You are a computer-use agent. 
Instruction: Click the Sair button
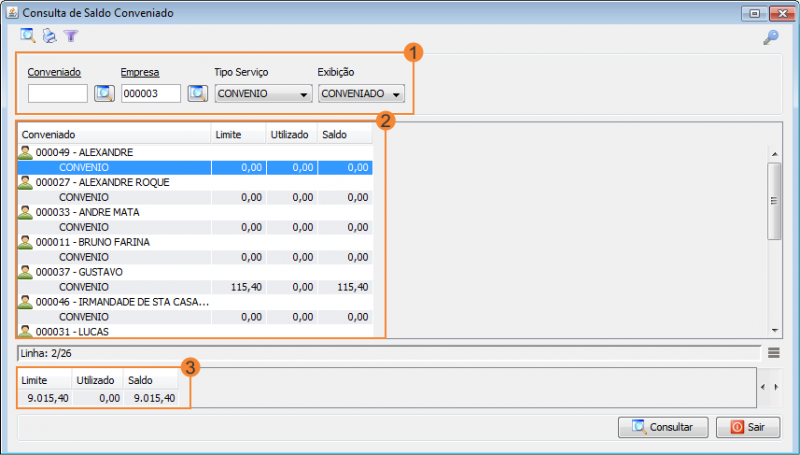pyautogui.click(x=747, y=427)
